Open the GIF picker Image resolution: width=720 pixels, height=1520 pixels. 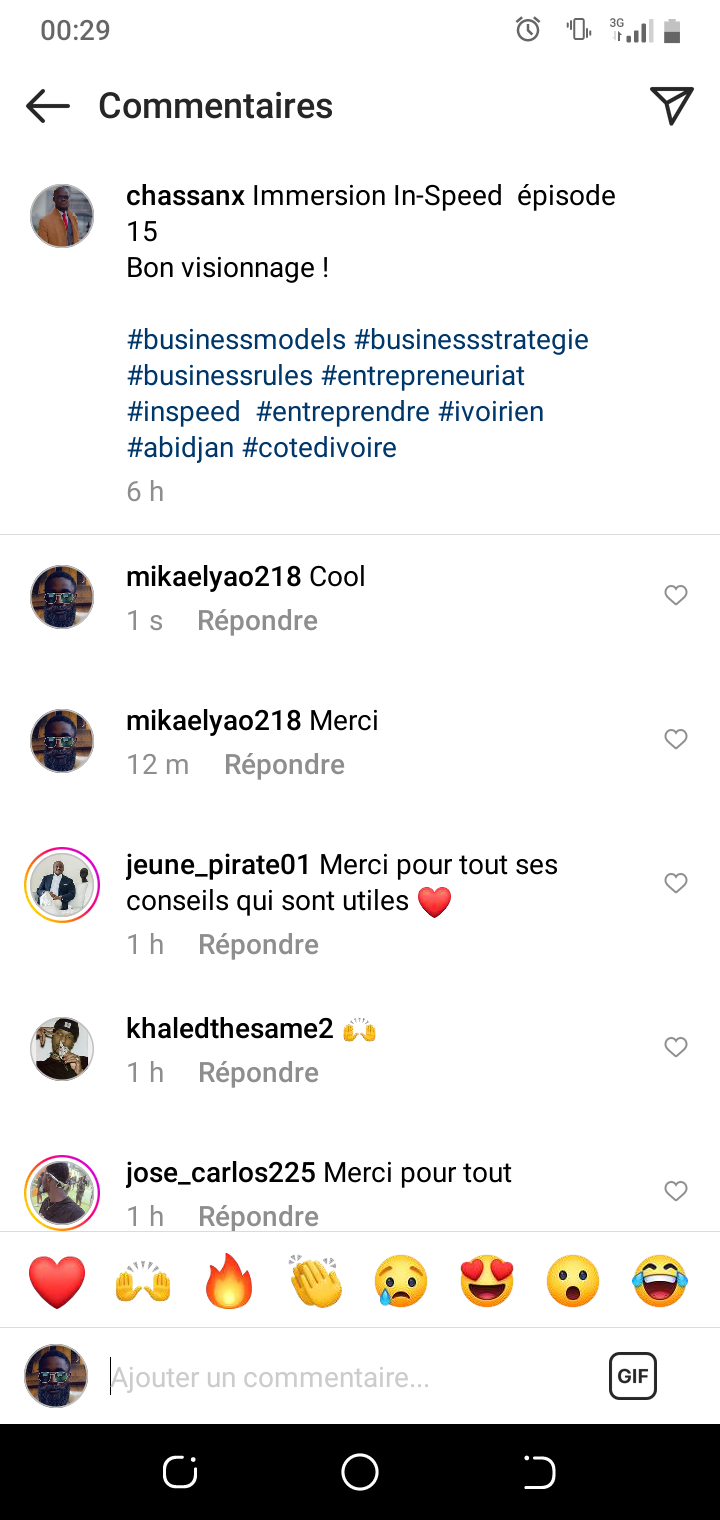(x=632, y=1376)
